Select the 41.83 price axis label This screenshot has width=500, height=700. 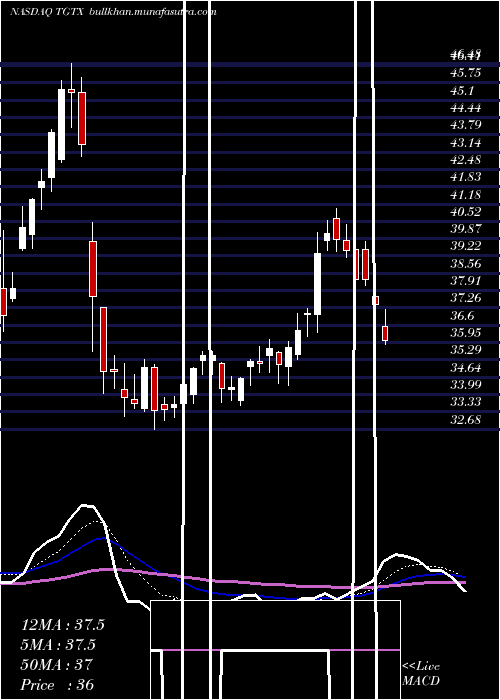466,177
